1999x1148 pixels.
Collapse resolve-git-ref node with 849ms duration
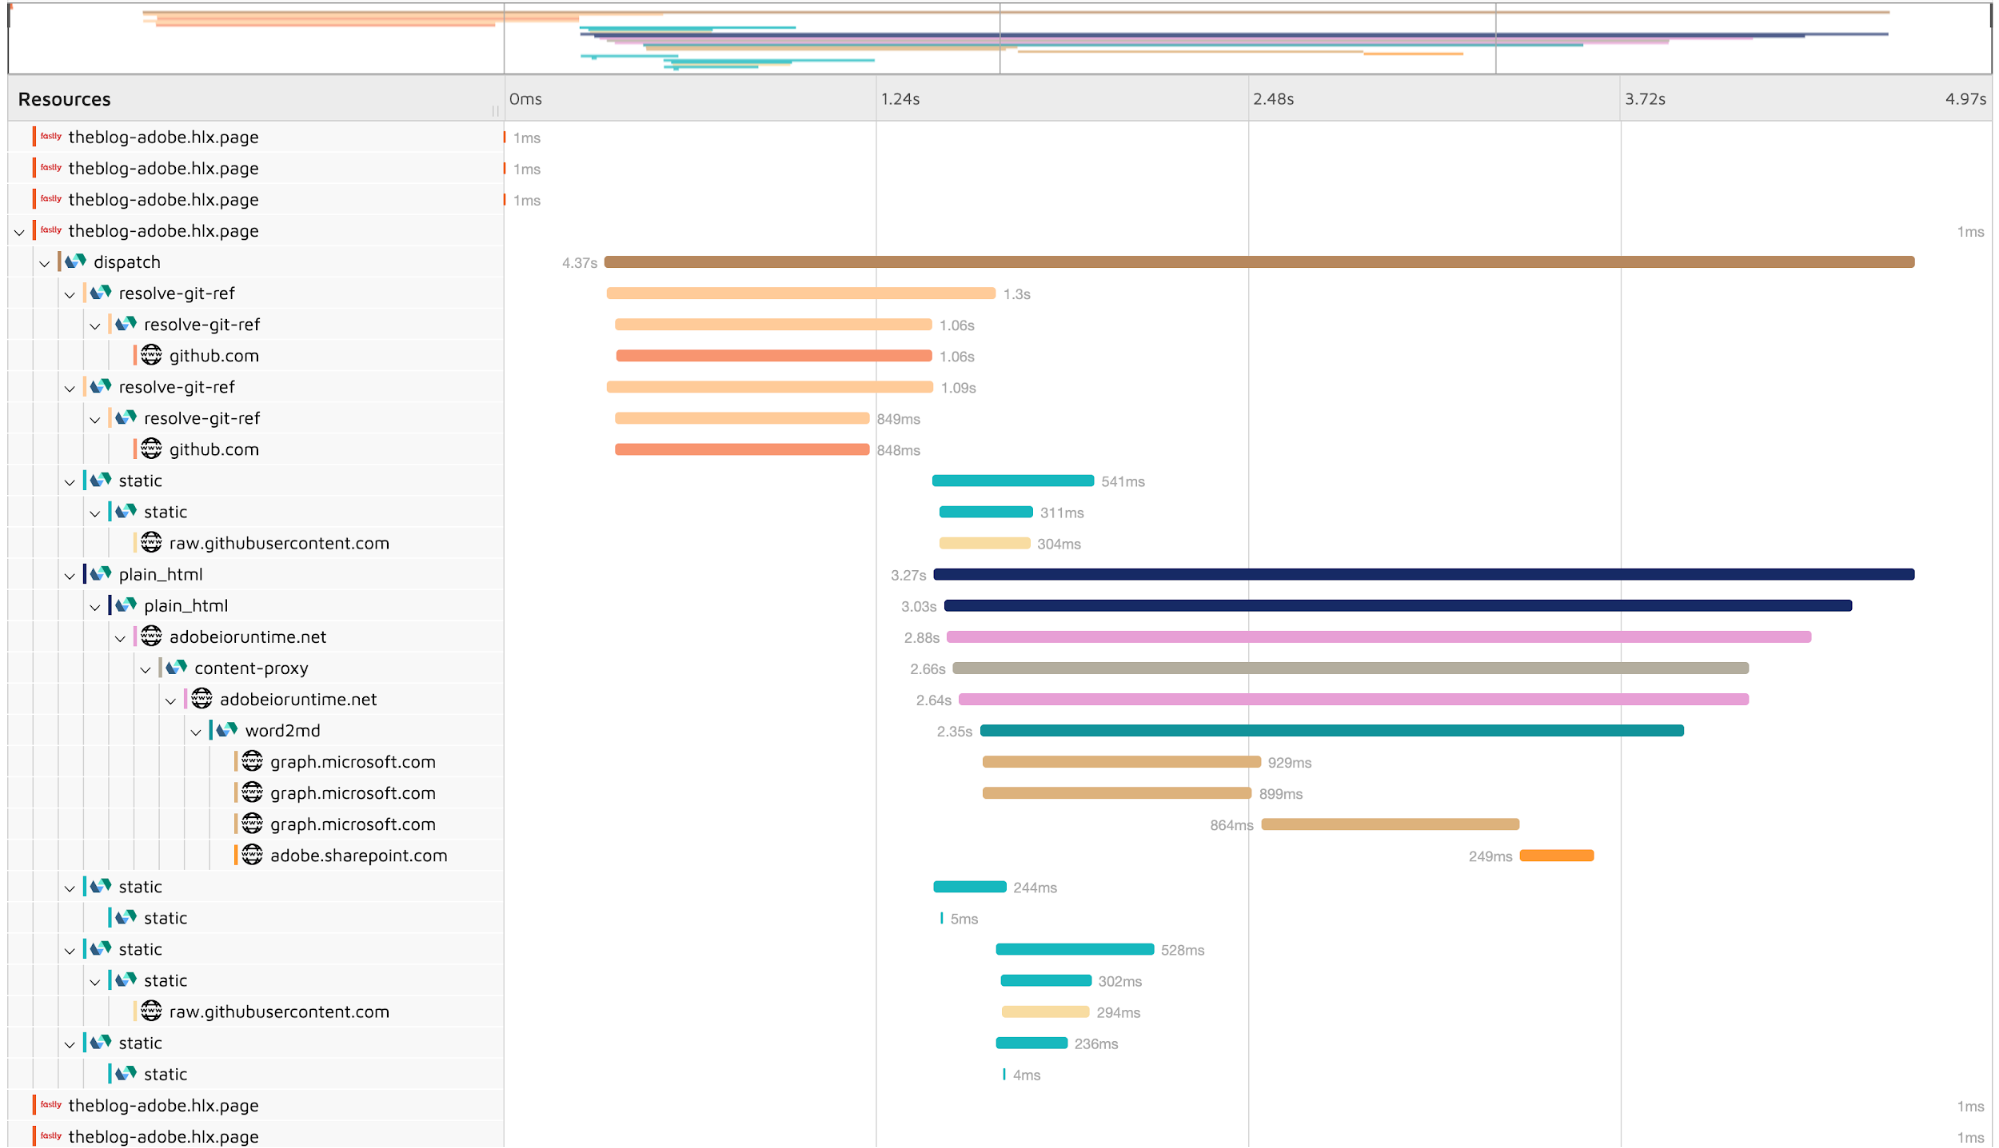95,419
